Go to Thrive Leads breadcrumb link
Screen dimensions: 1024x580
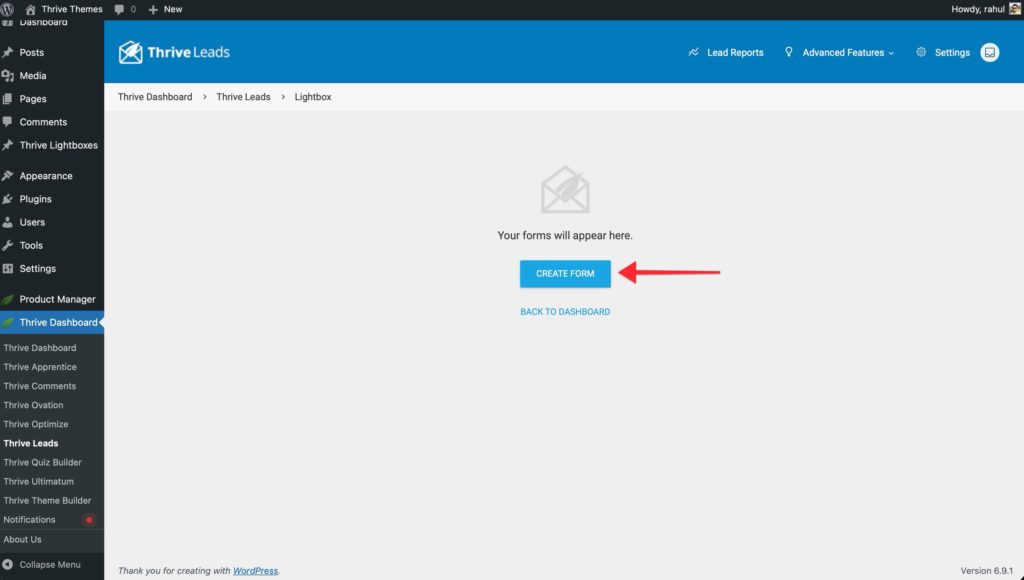coord(243,97)
